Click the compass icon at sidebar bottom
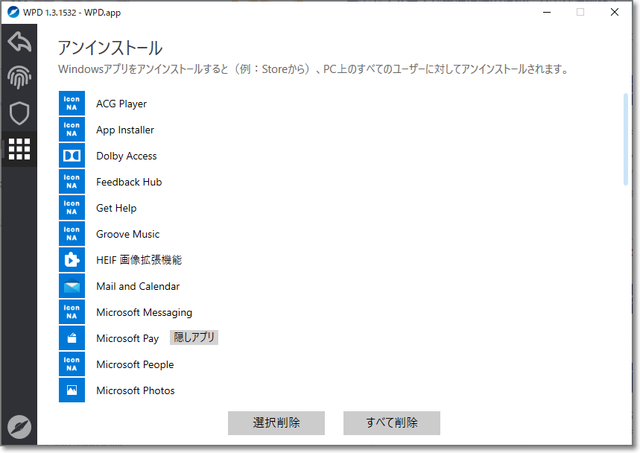 coord(19,426)
